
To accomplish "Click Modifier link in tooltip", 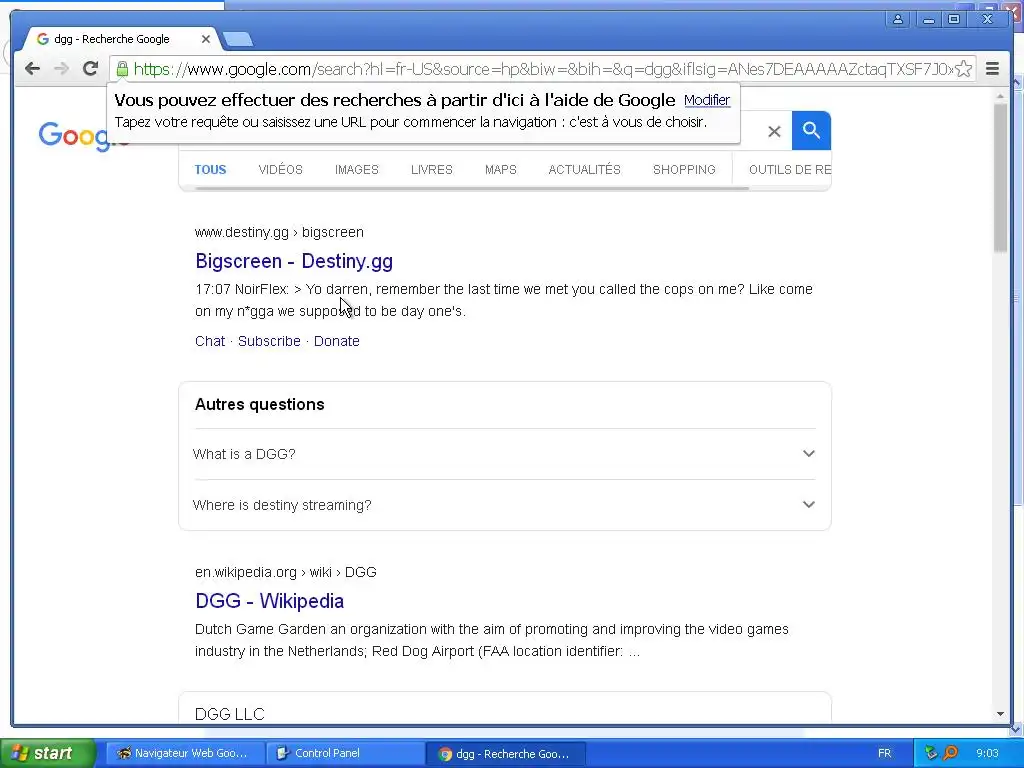I will (x=707, y=100).
